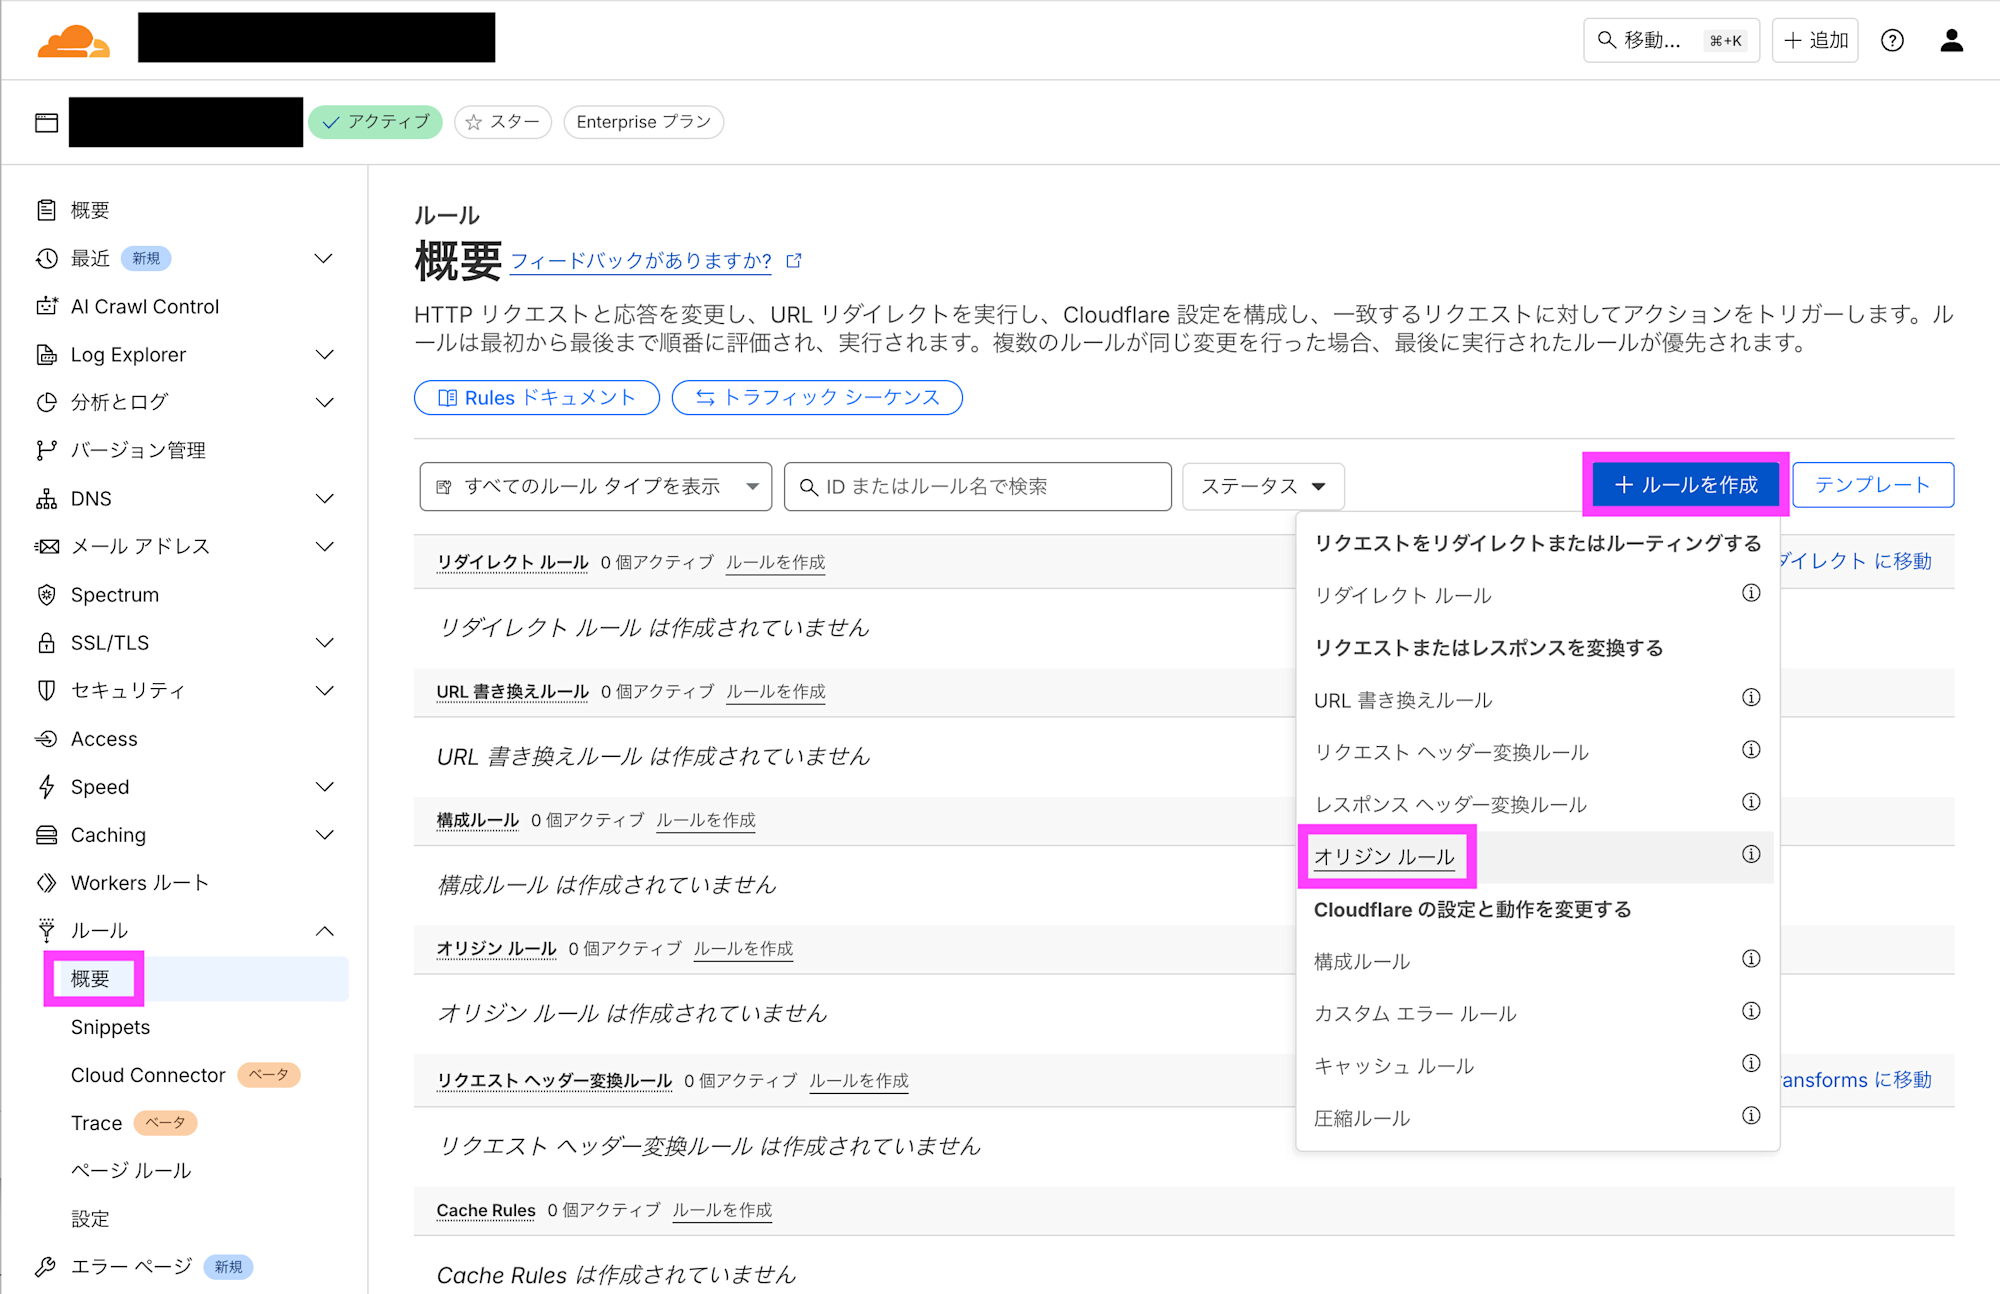
Task: Open DNS via its sidebar icon
Action: (46, 498)
